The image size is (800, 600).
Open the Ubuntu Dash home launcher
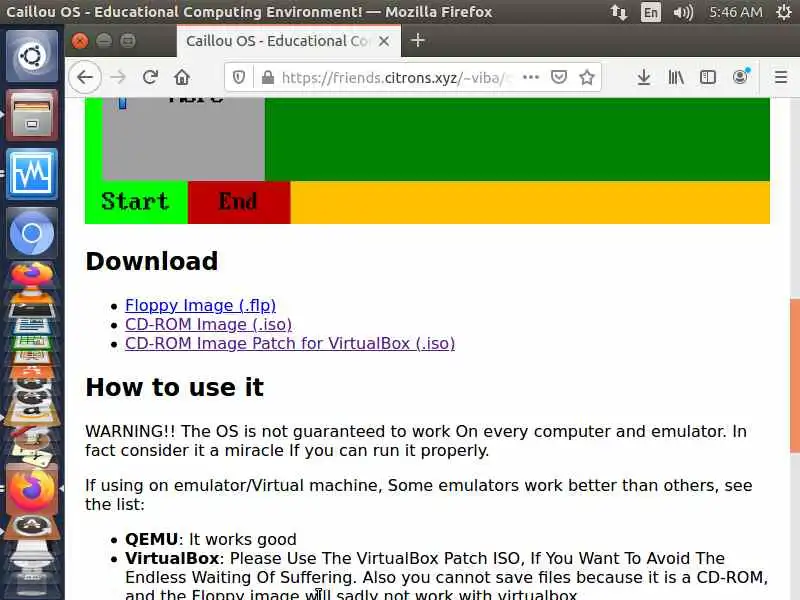(x=32, y=56)
